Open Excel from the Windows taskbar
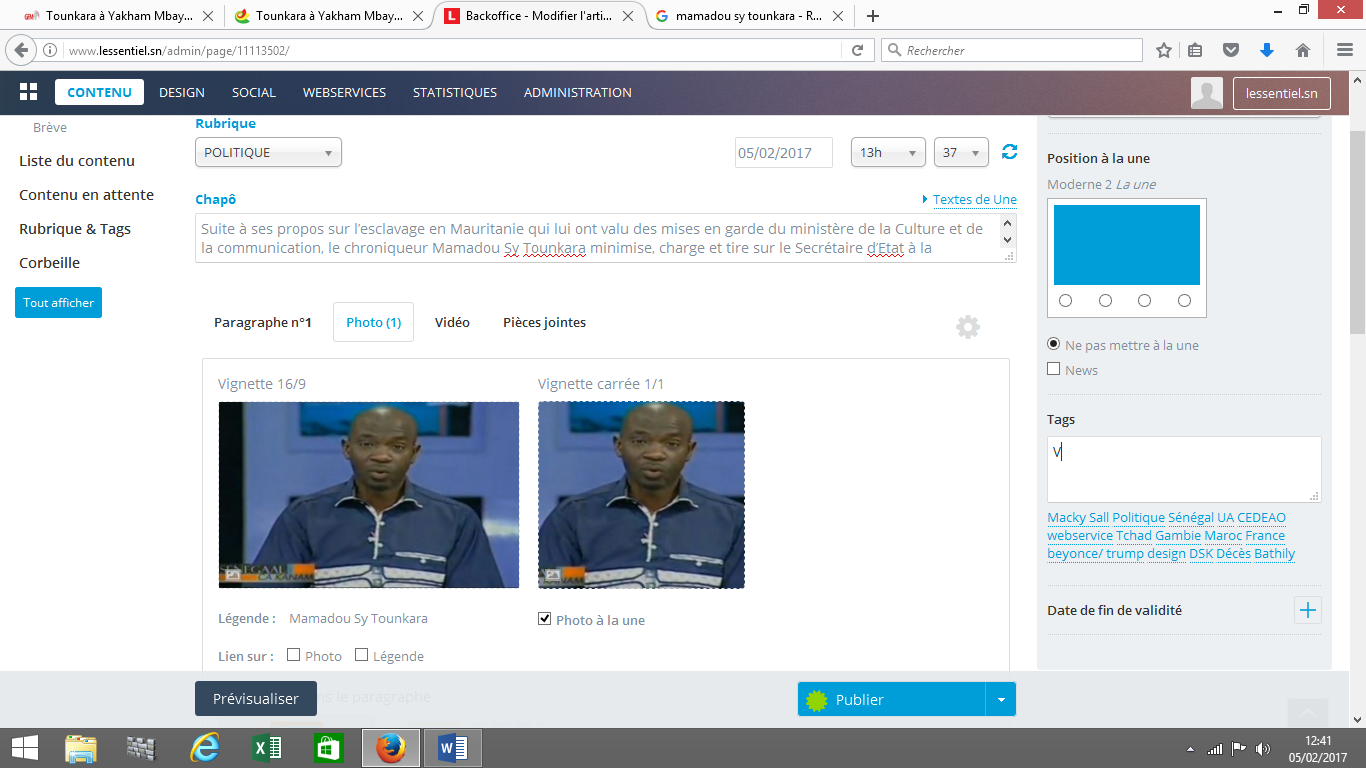The width and height of the screenshot is (1366, 768). (266, 748)
